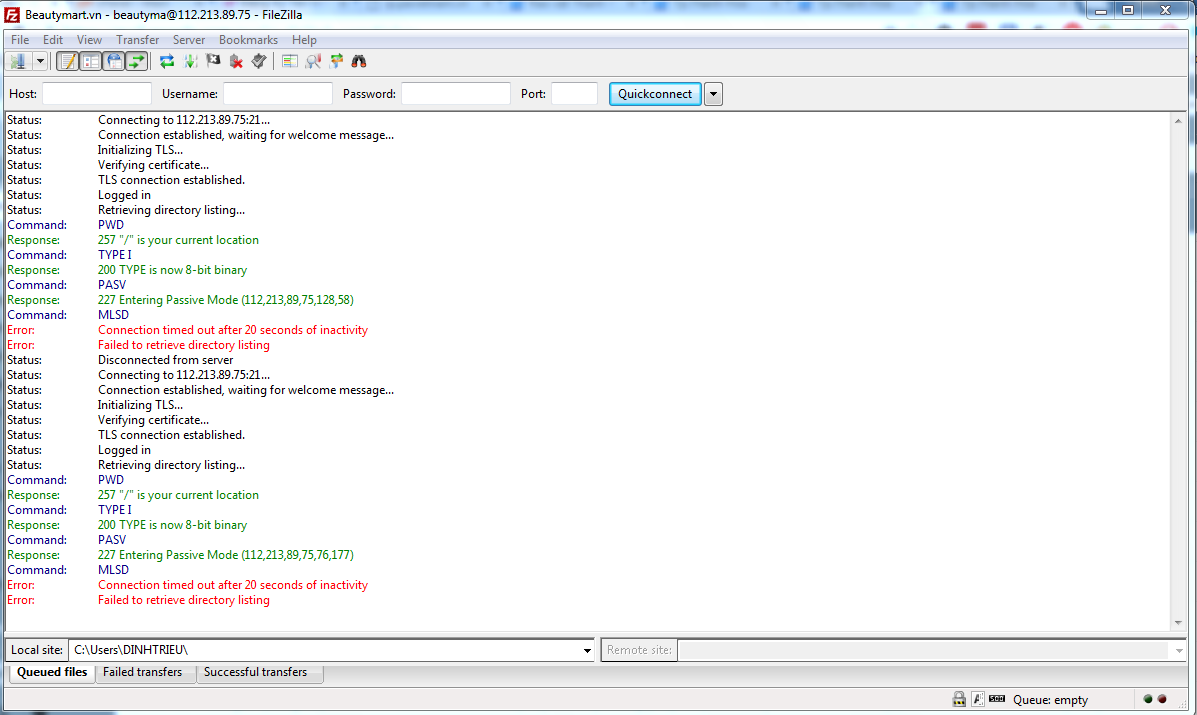Click the 'Host:' label

click(23, 94)
